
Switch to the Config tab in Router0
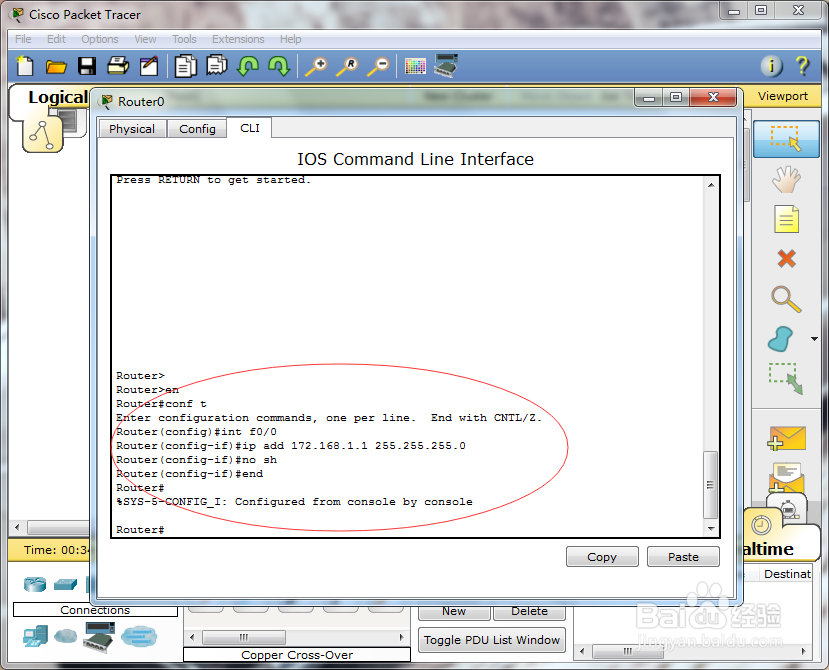[x=197, y=129]
